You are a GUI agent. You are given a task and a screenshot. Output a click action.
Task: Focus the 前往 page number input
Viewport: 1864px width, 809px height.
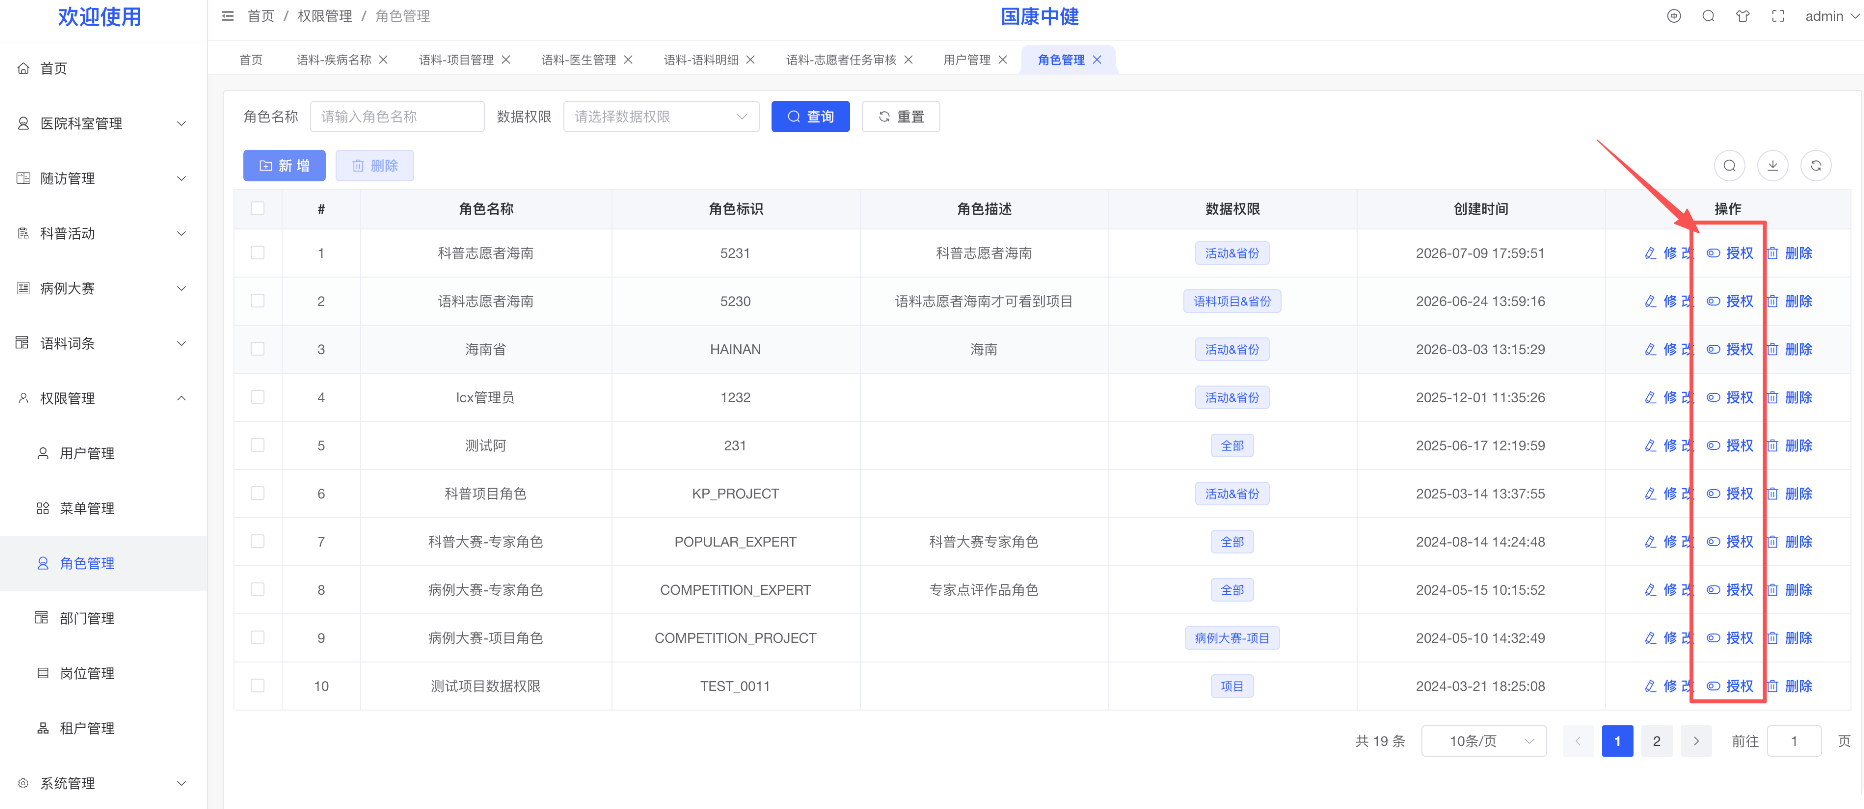[1794, 741]
